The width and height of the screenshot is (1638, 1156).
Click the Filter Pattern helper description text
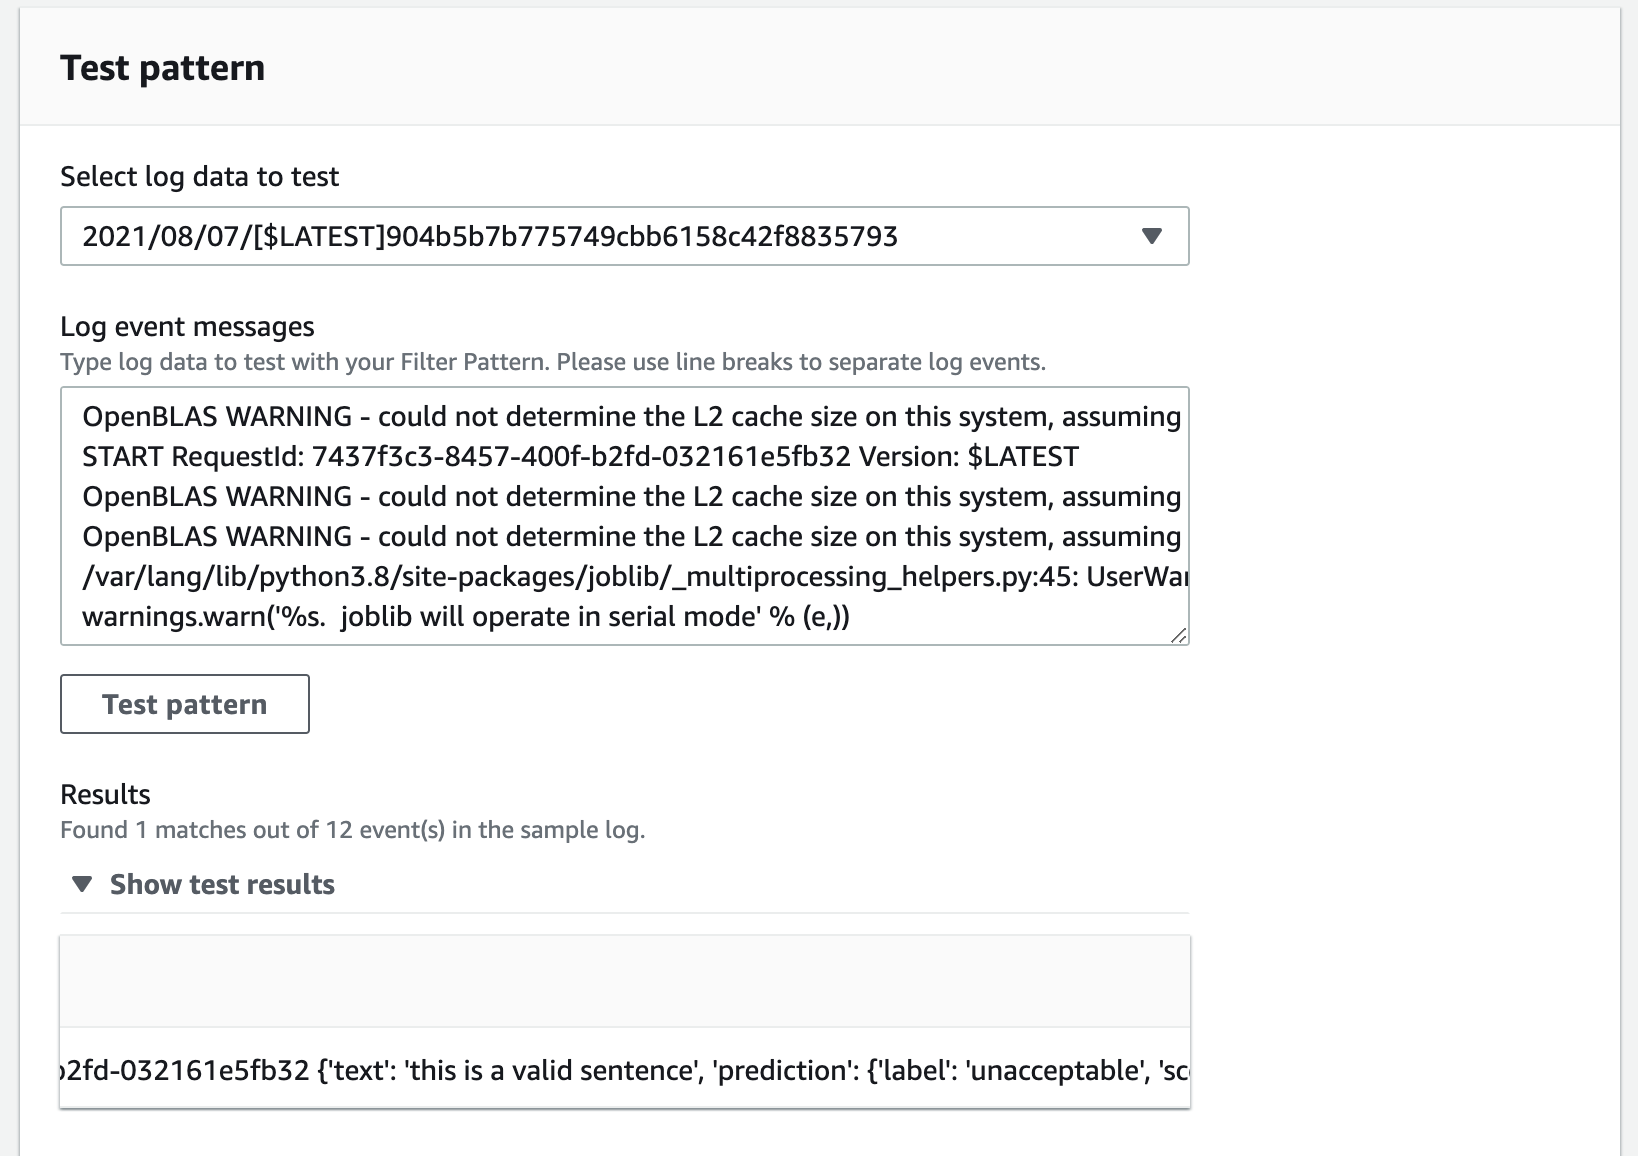click(x=552, y=362)
